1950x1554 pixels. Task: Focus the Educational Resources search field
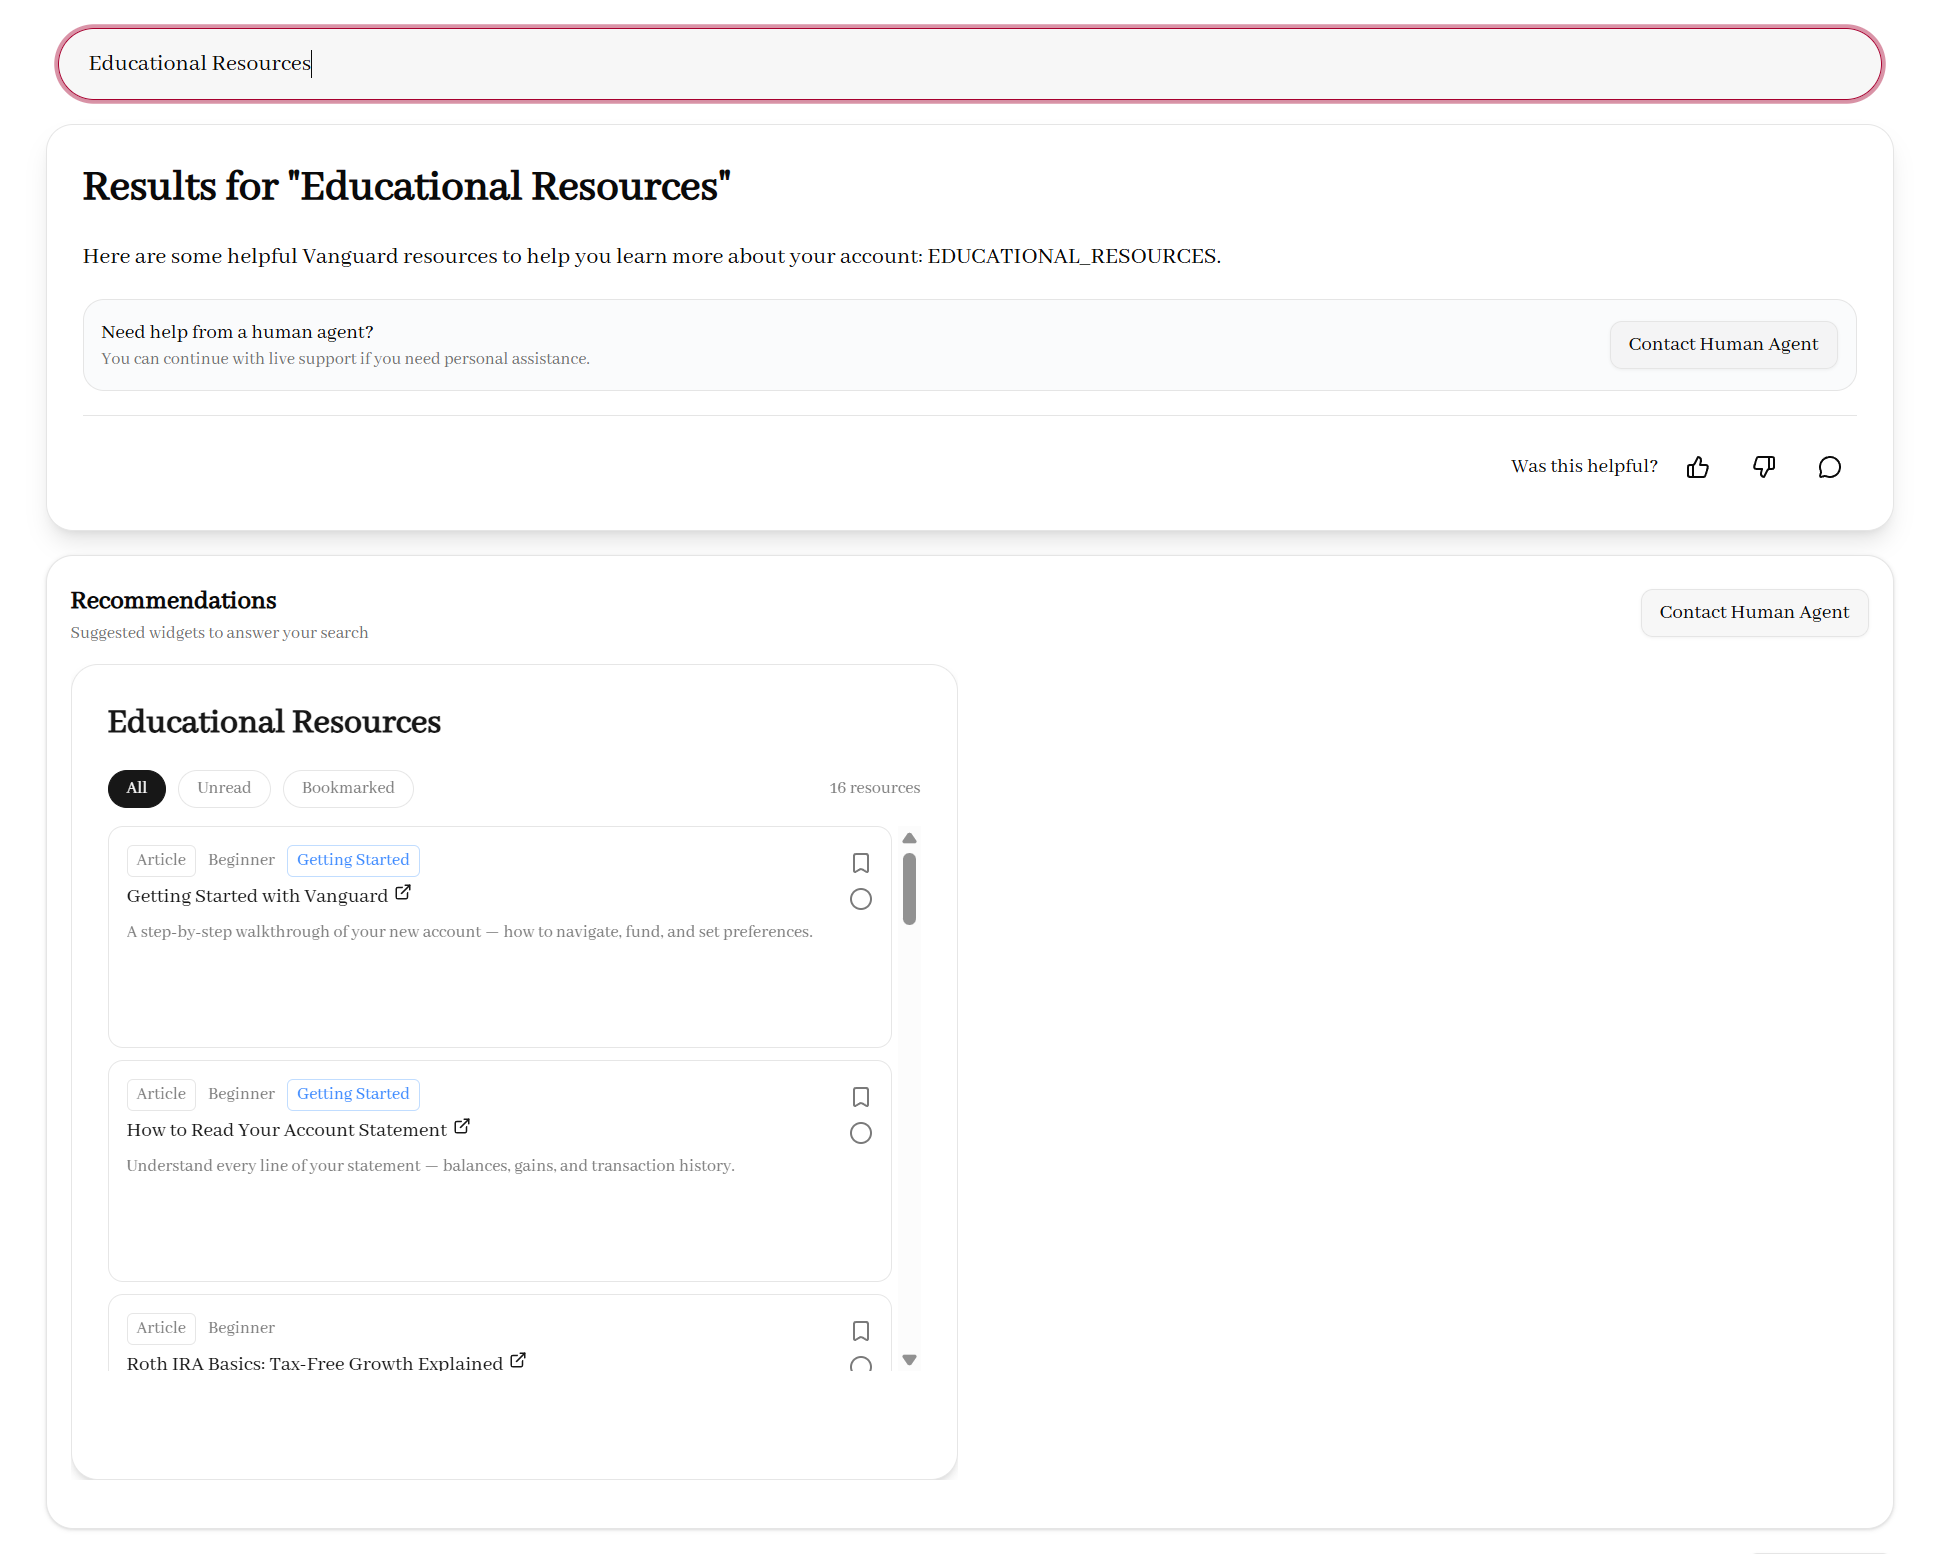click(x=970, y=64)
